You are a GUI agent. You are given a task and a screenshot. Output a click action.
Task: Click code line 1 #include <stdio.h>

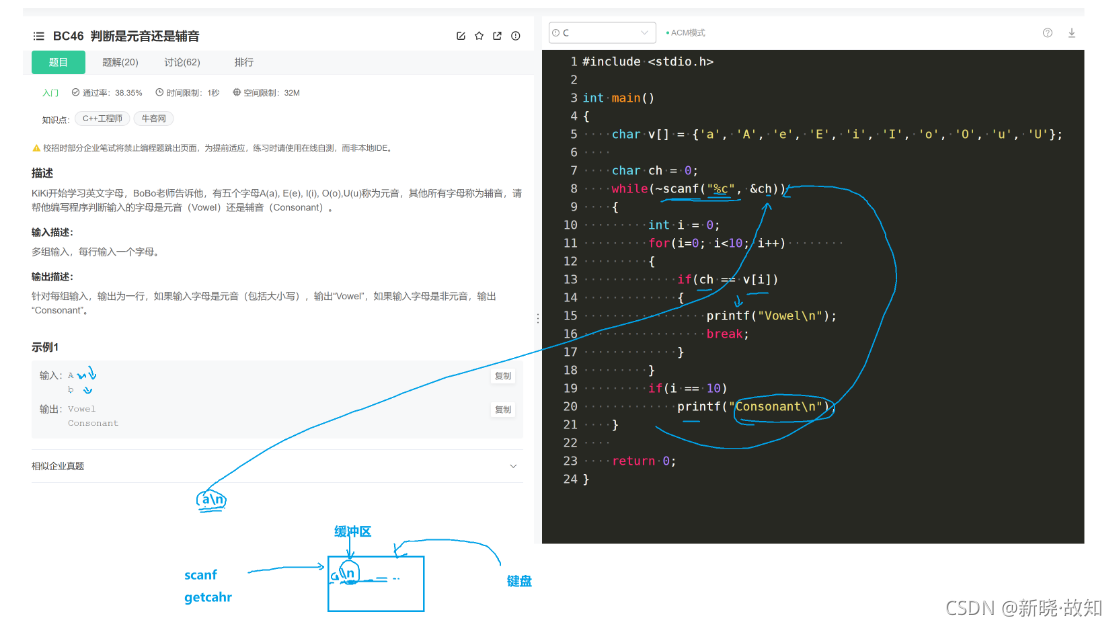(648, 61)
